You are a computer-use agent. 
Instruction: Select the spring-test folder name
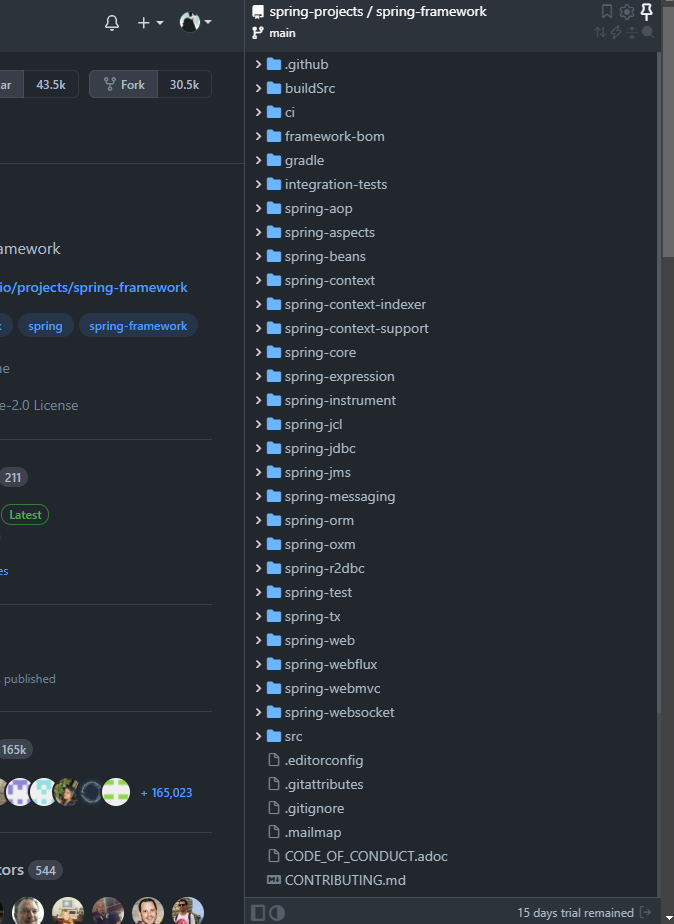pos(318,593)
